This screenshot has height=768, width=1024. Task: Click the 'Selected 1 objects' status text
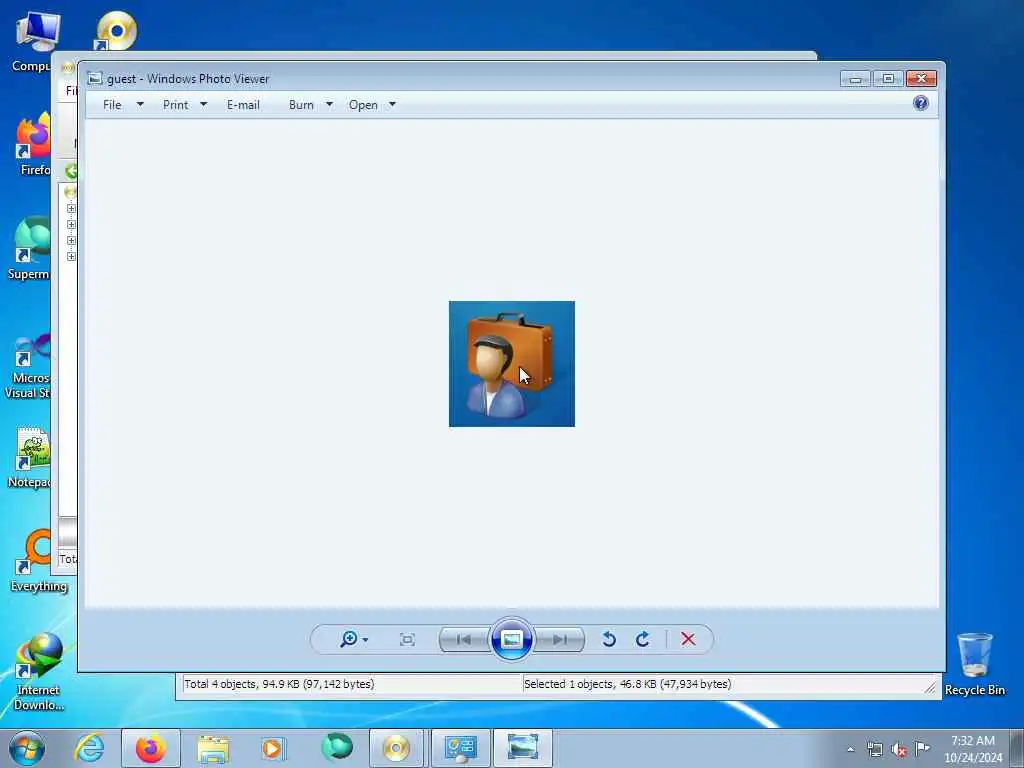pos(627,684)
